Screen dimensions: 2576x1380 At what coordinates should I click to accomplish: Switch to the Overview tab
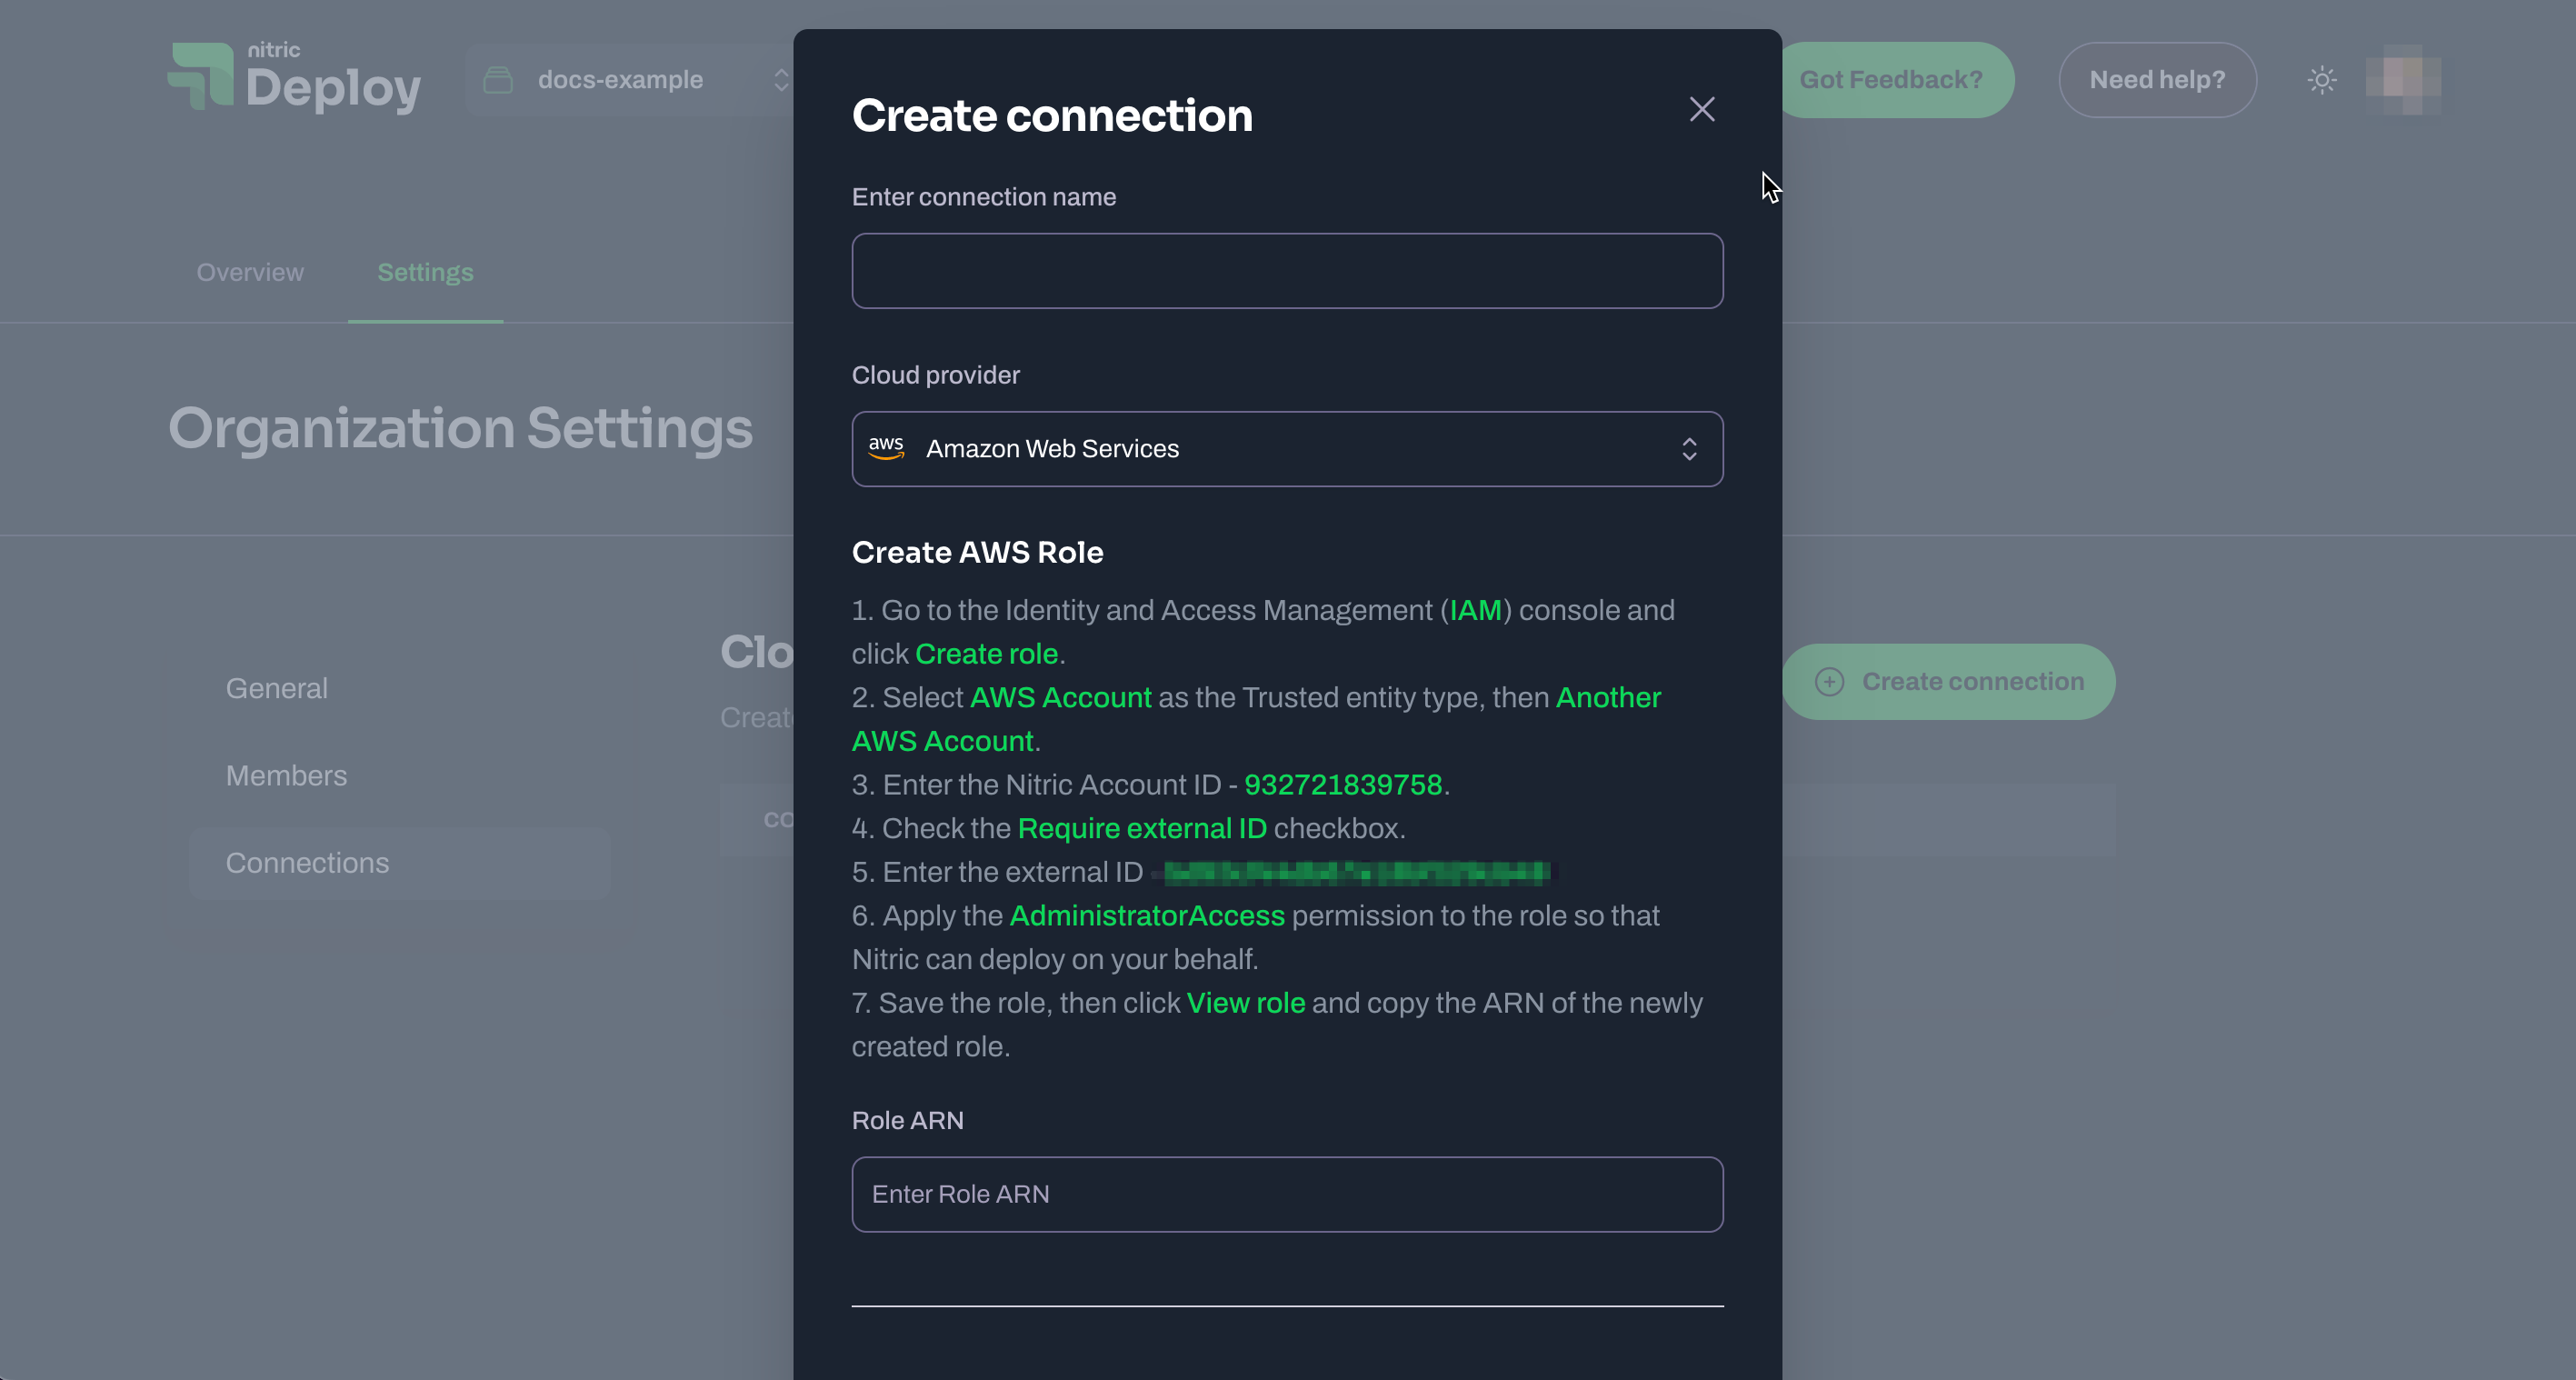pyautogui.click(x=250, y=272)
